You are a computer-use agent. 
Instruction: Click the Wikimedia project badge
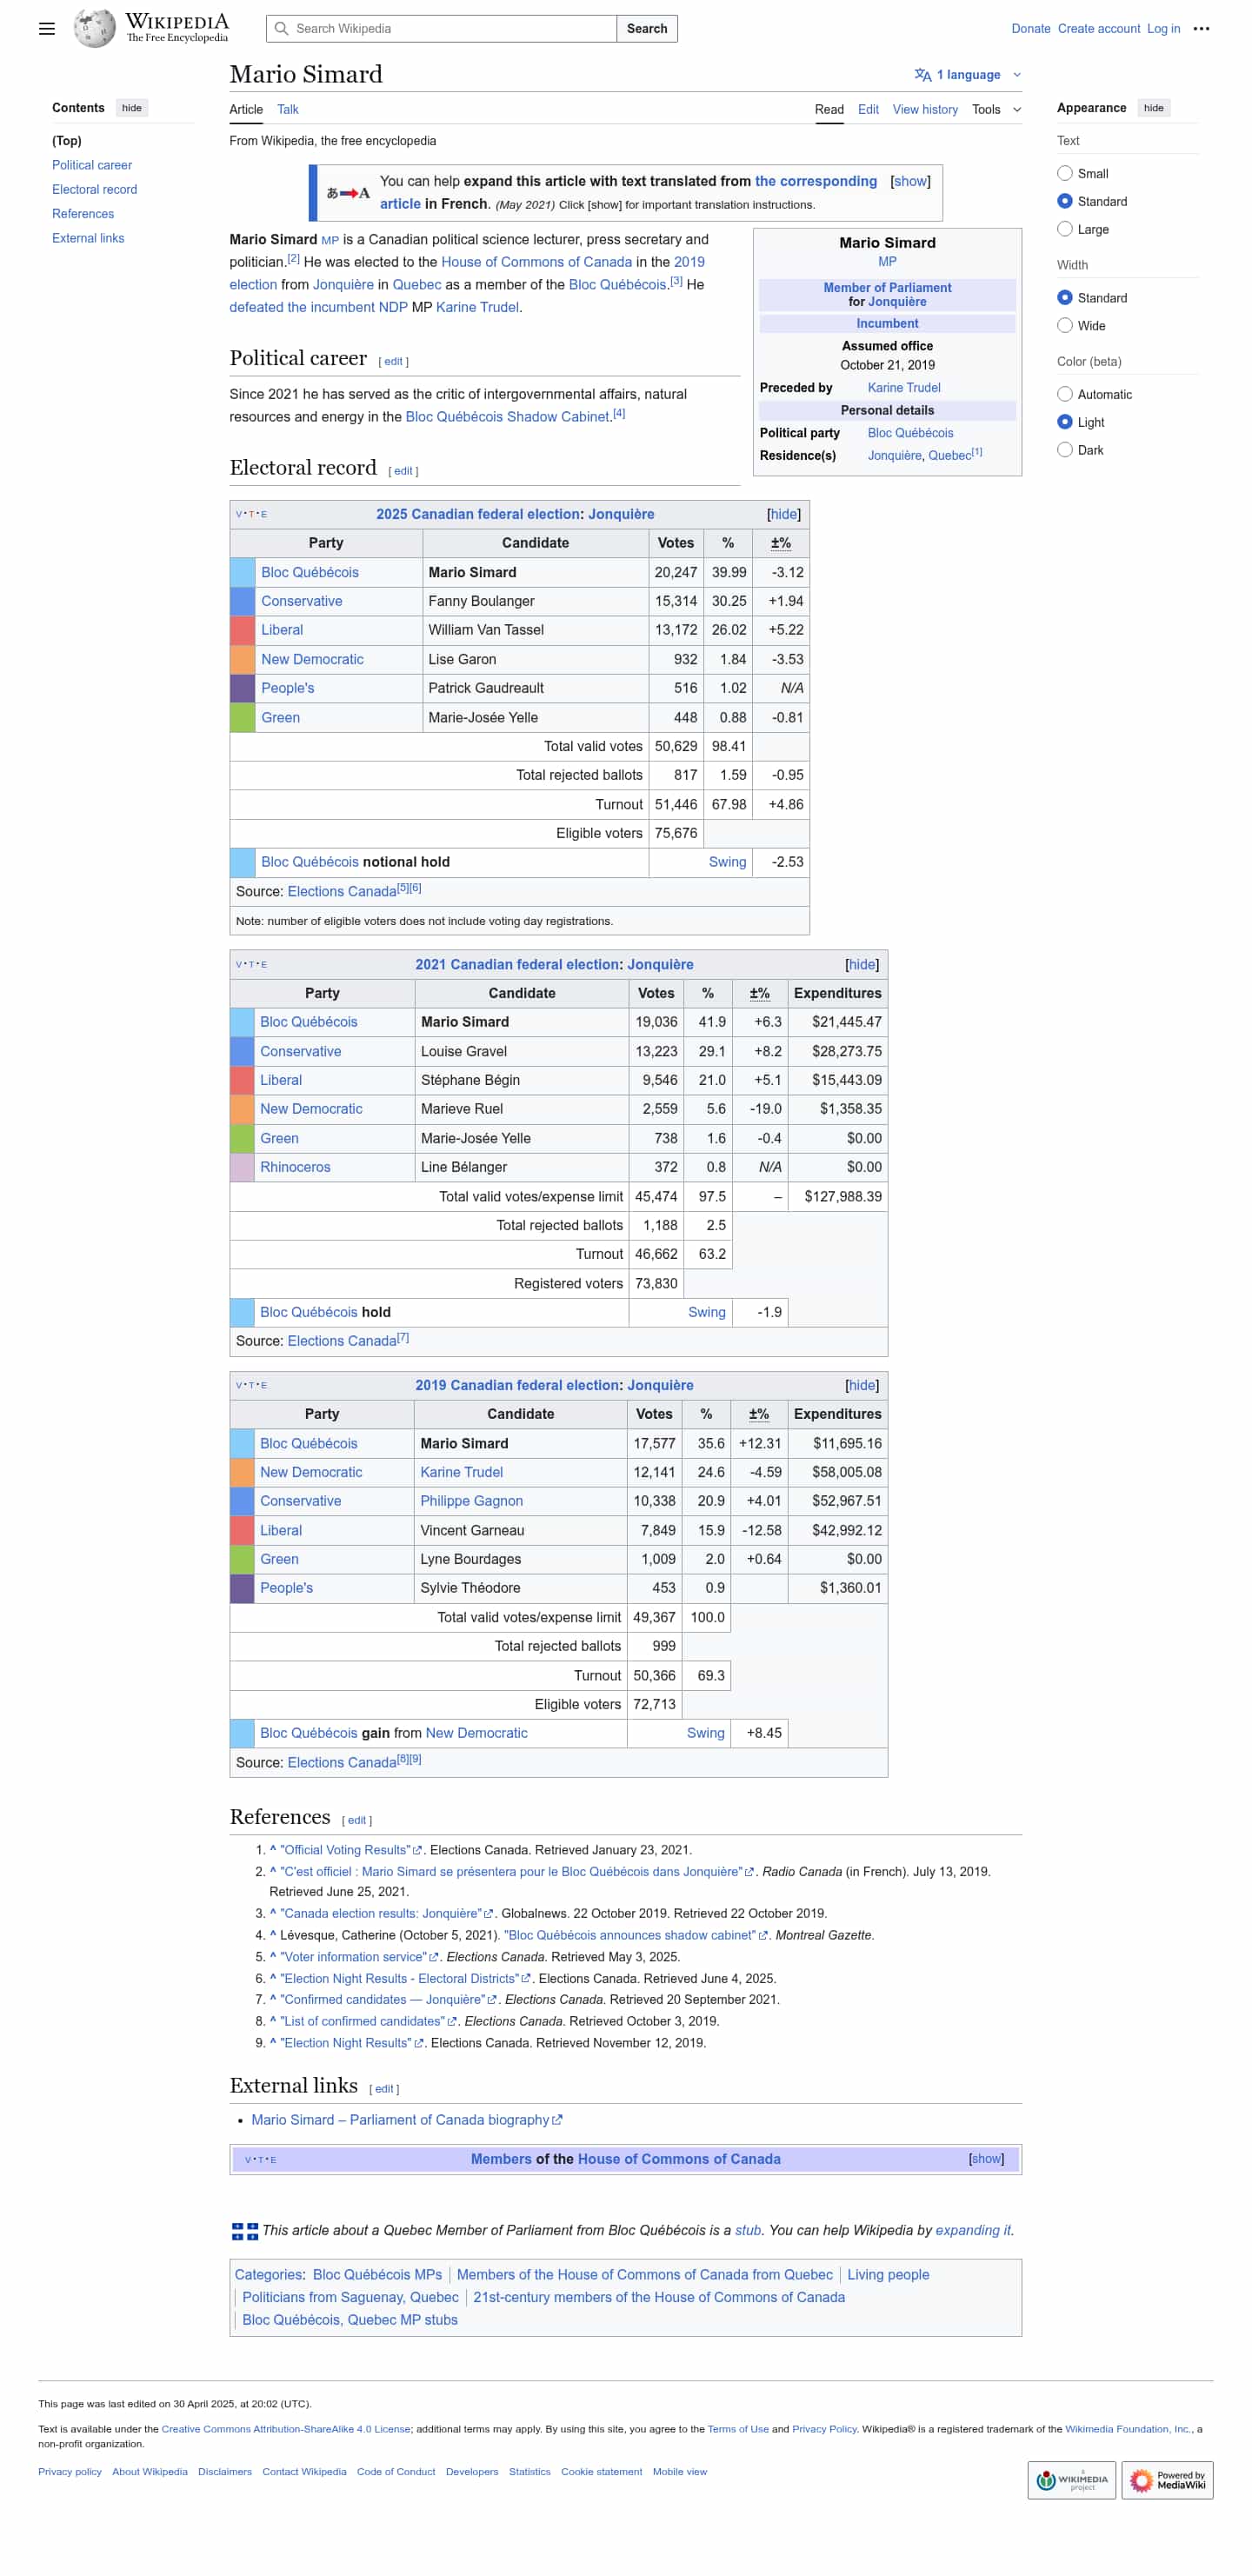click(1071, 2480)
